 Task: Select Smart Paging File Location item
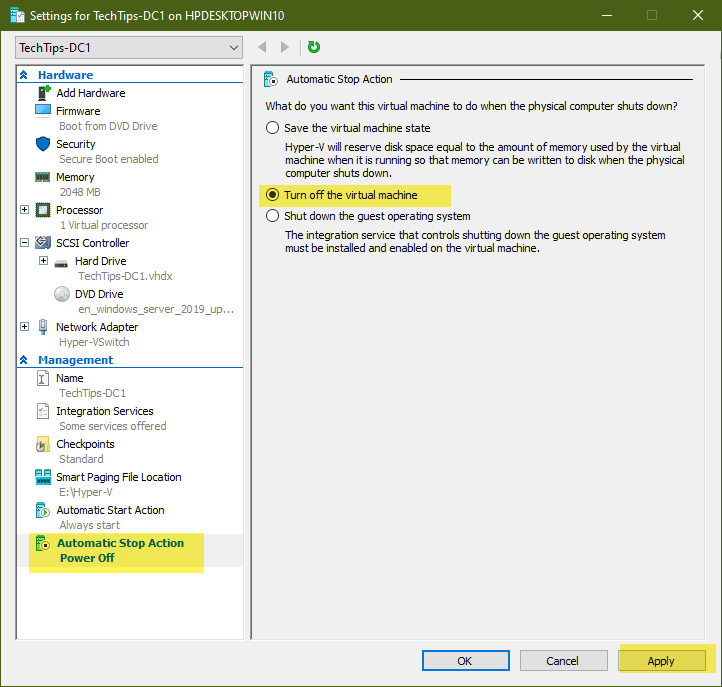[x=118, y=477]
